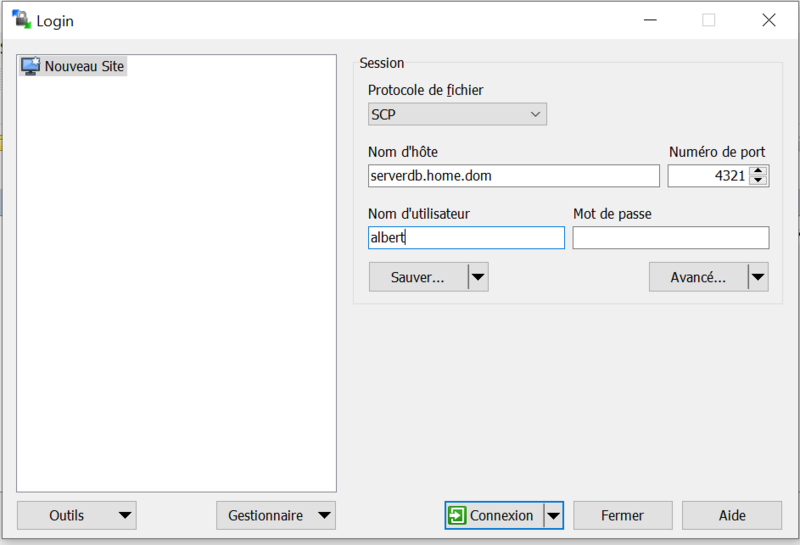
Task: Click into the Nom d'hôte field
Action: coord(514,176)
